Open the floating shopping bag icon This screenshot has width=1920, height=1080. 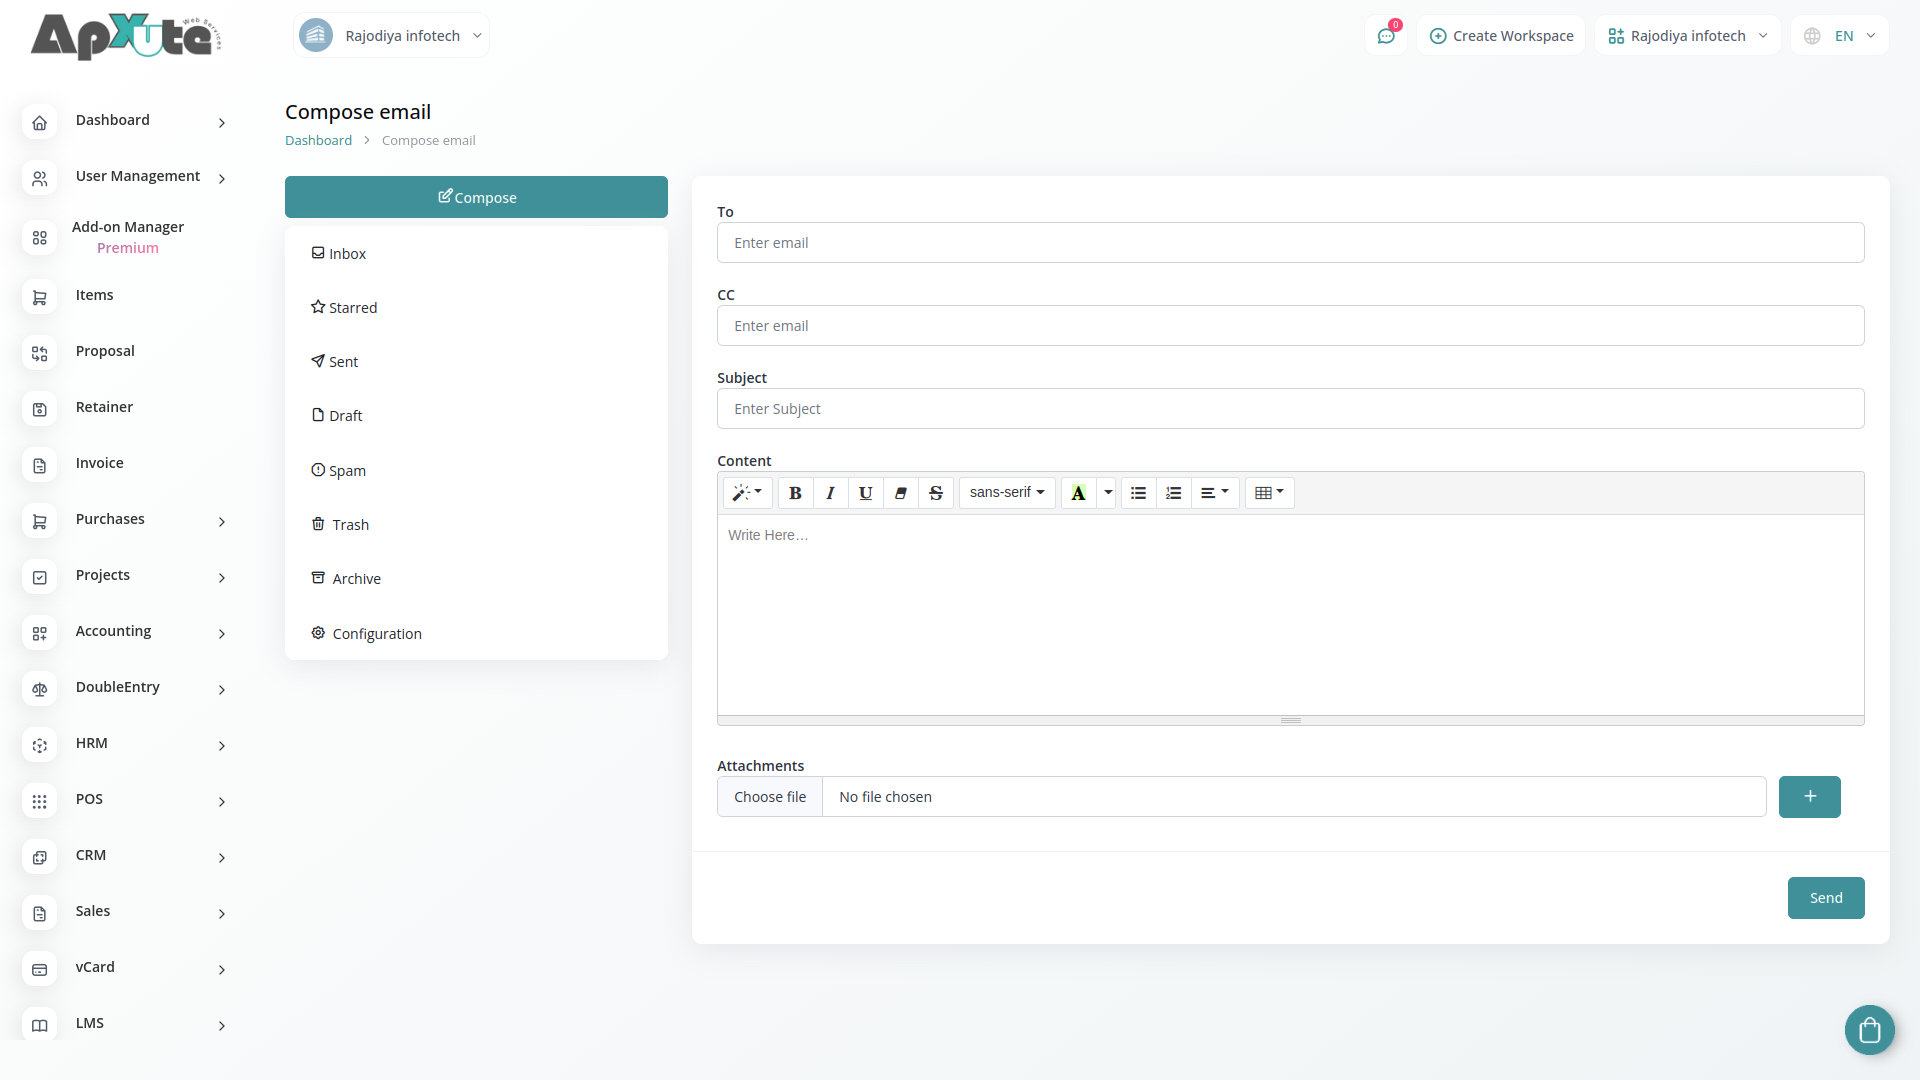[1869, 1029]
